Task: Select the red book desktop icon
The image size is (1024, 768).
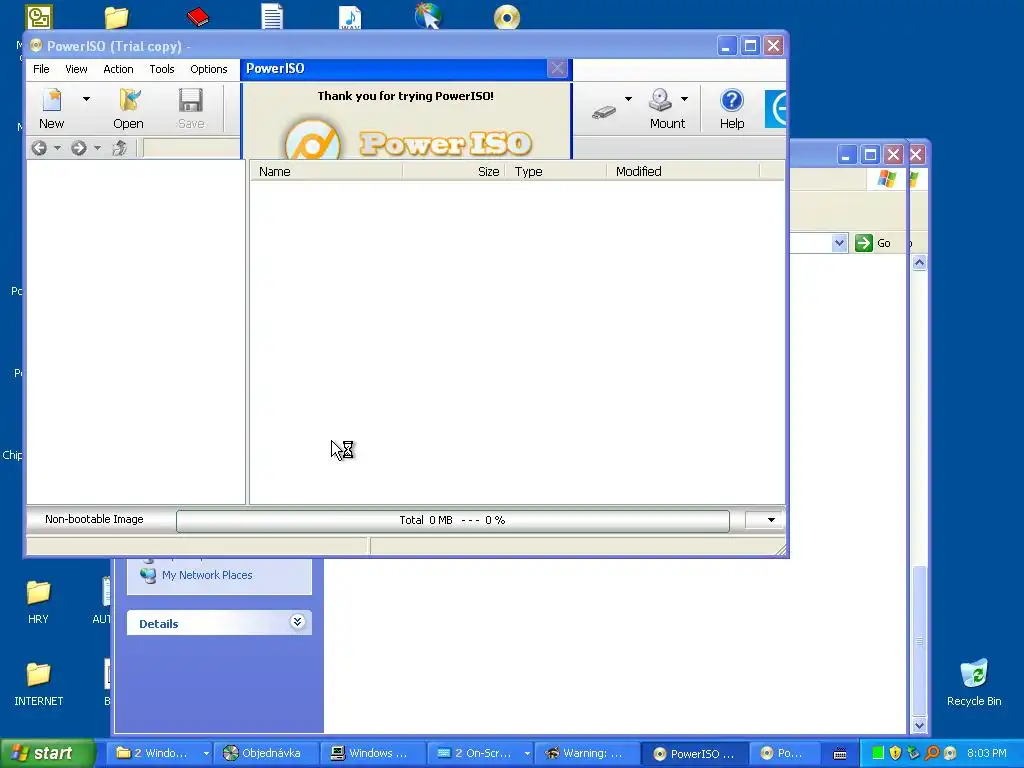Action: 198,16
